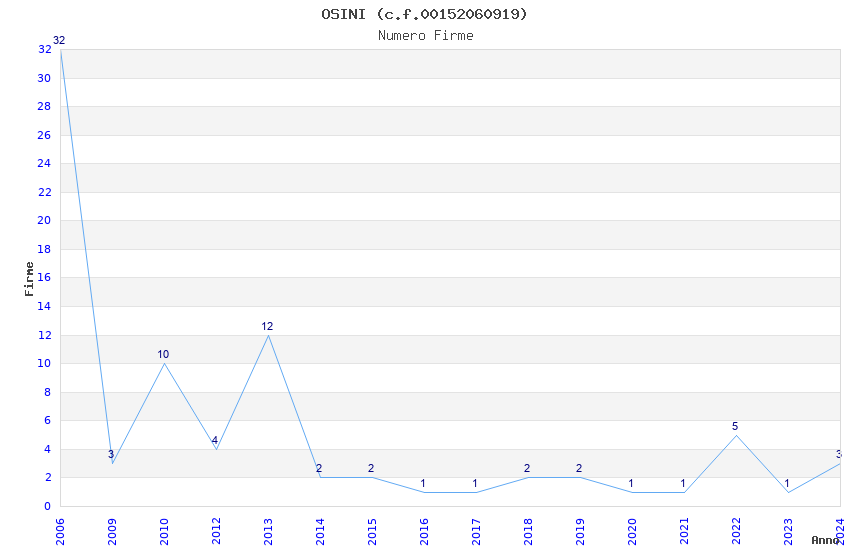This screenshot has height=550, width=850.
Task: Select y-axis tick label 14
Action: click(44, 307)
